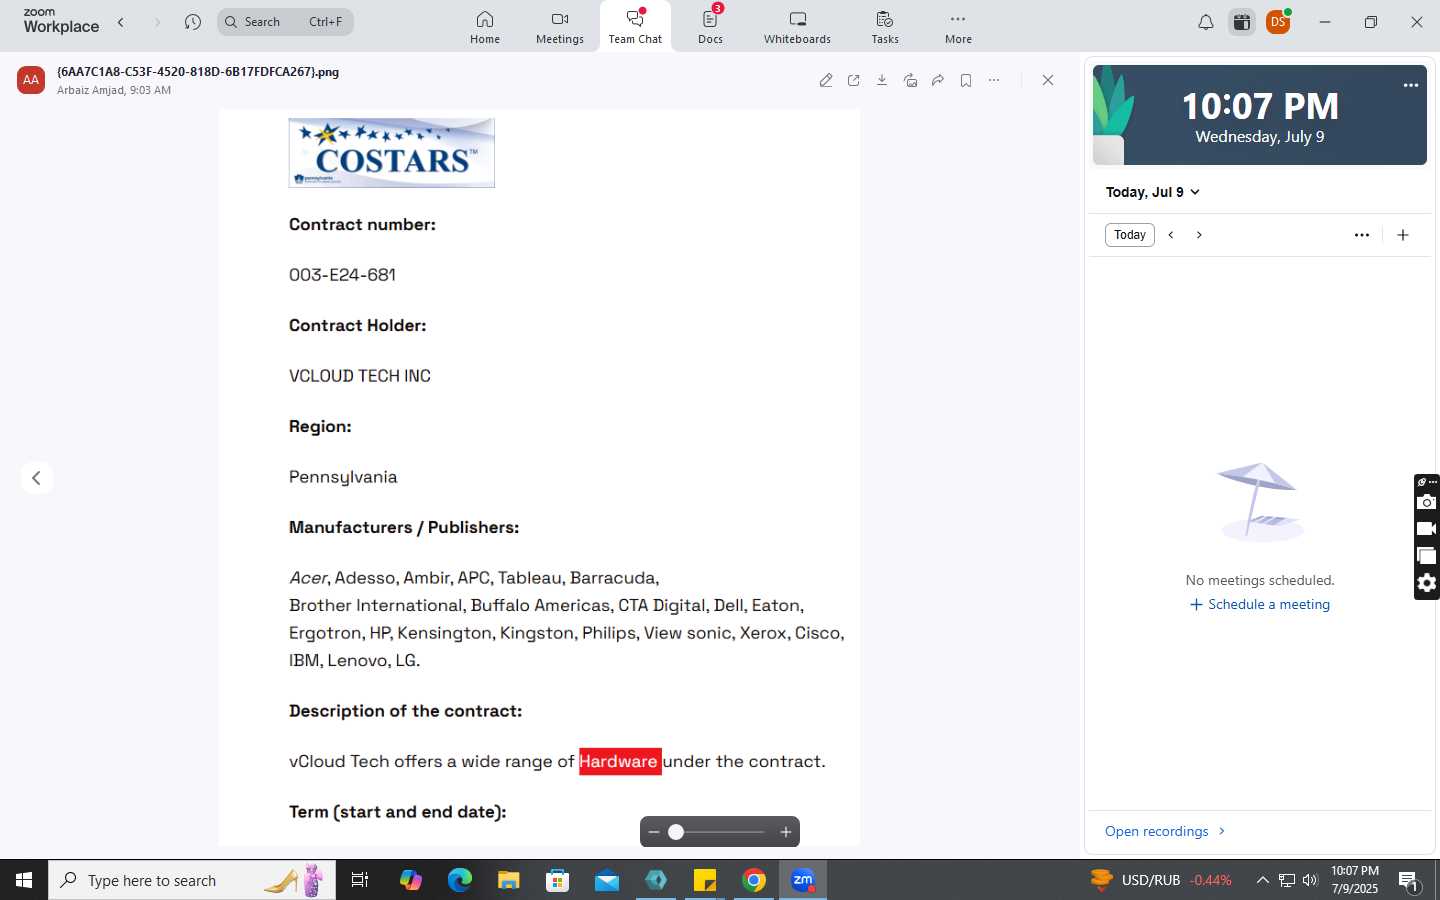The height and width of the screenshot is (900, 1440).
Task: Click Schedule a meeting link
Action: point(1260,604)
